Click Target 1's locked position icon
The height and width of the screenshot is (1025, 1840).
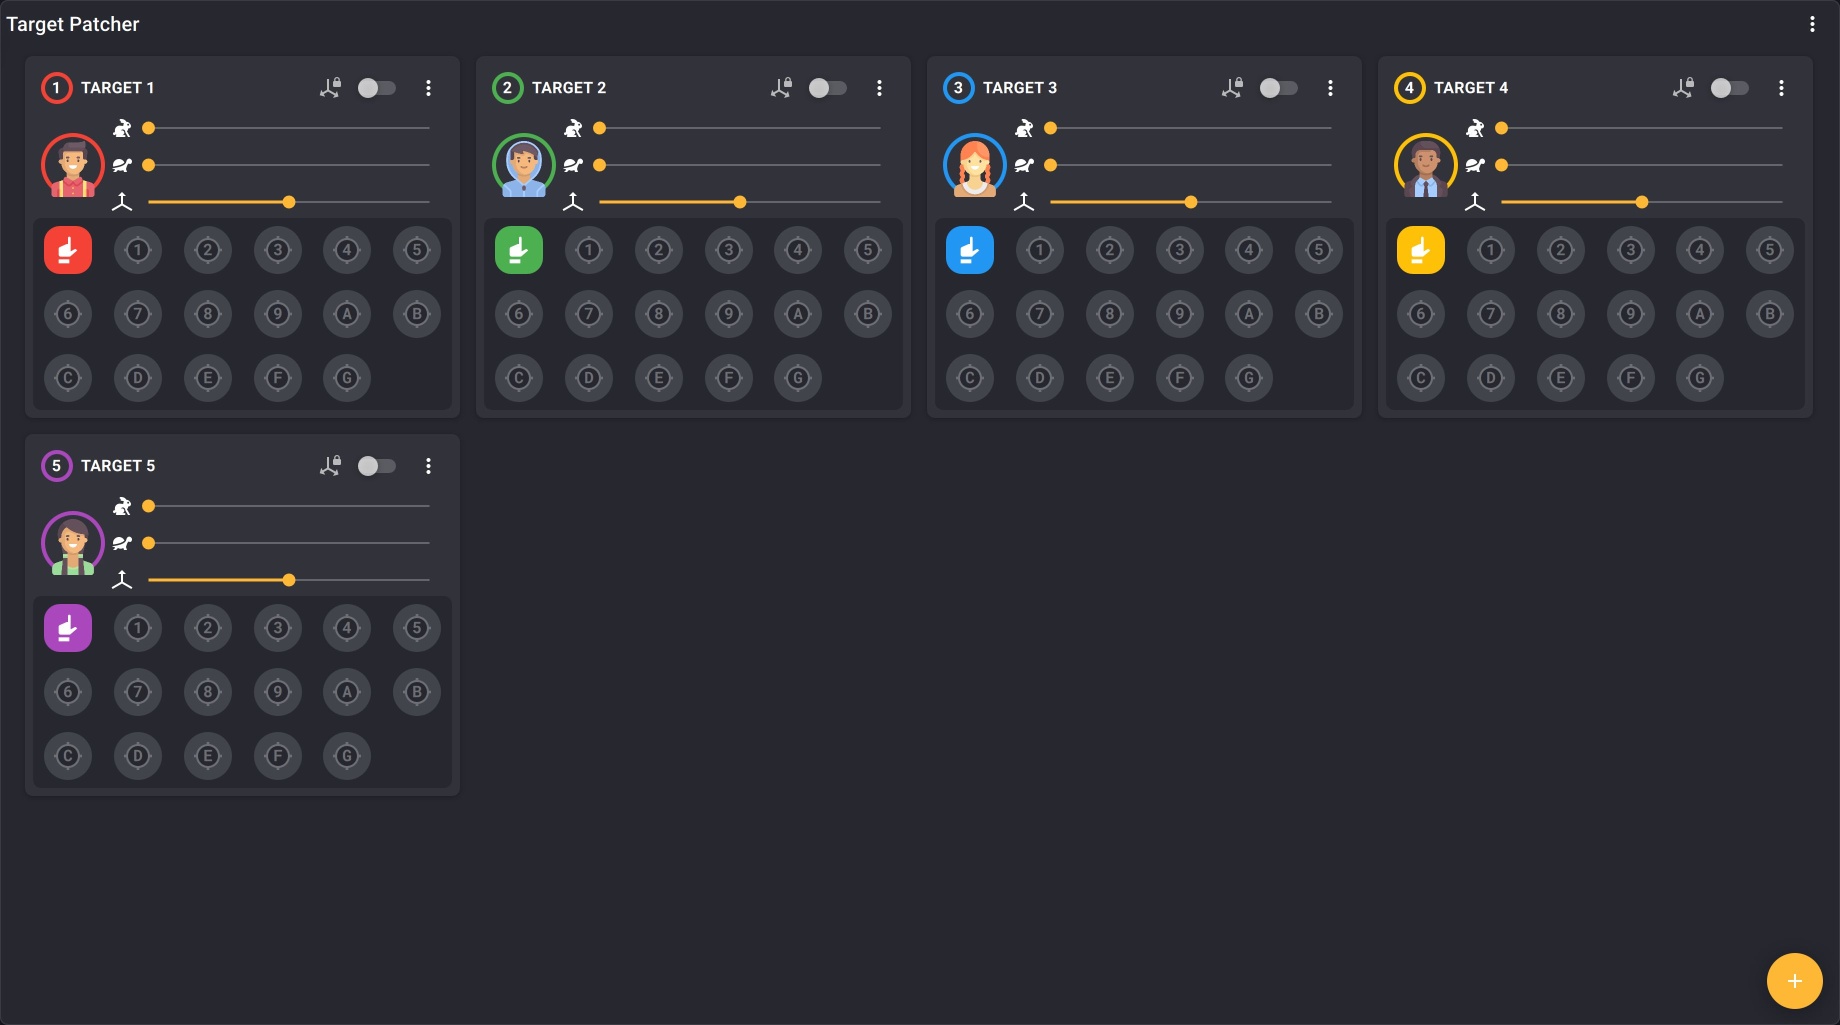pyautogui.click(x=330, y=88)
